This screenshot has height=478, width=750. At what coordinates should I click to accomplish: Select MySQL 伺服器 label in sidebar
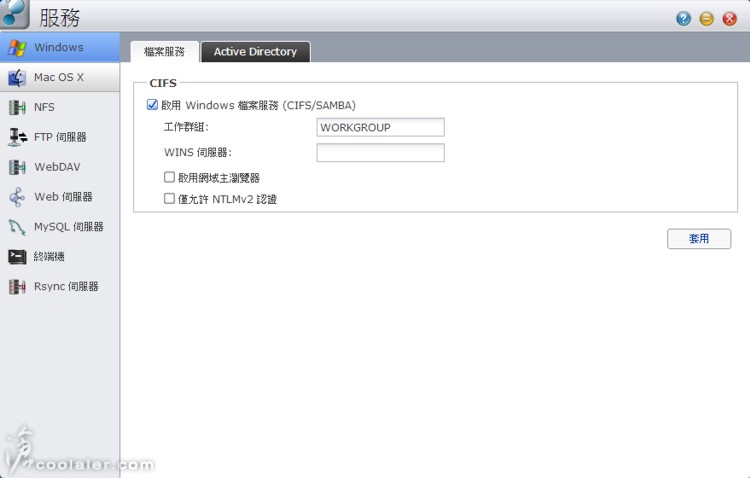tap(69, 227)
